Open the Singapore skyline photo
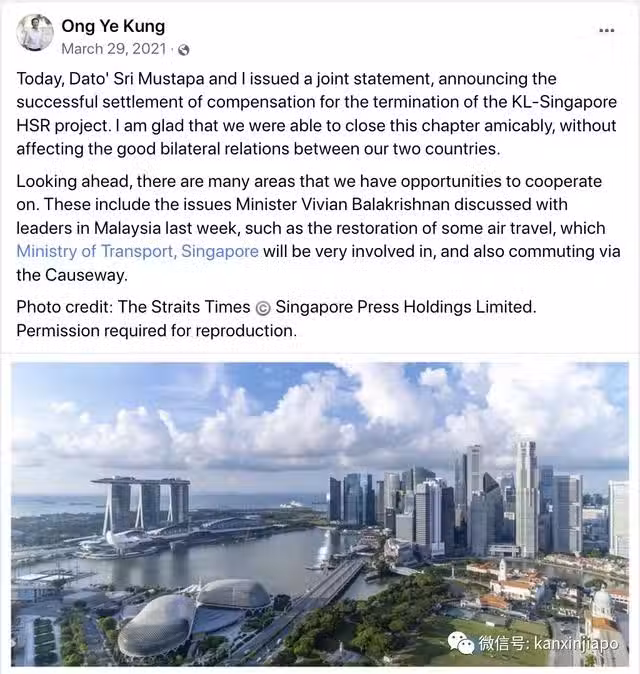 (x=320, y=514)
